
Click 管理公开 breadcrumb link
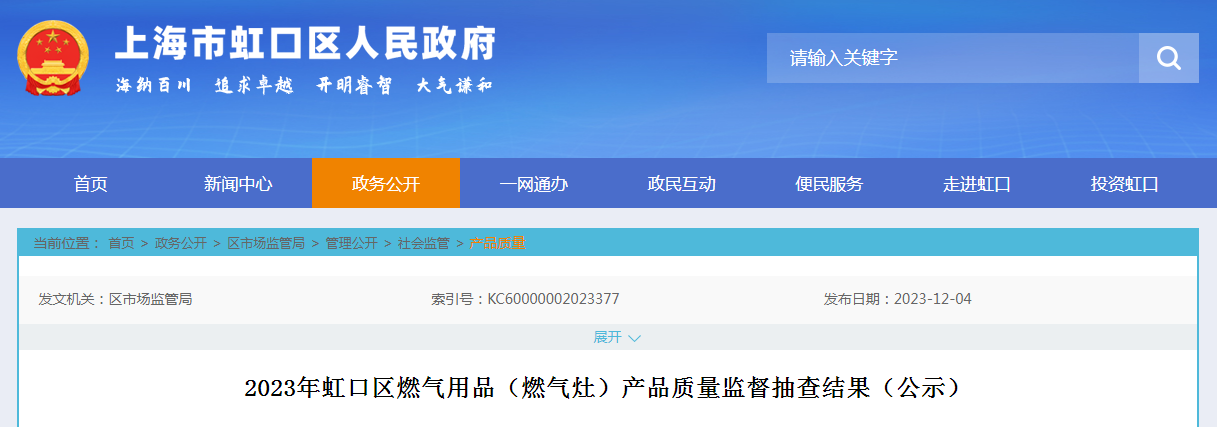coord(351,243)
